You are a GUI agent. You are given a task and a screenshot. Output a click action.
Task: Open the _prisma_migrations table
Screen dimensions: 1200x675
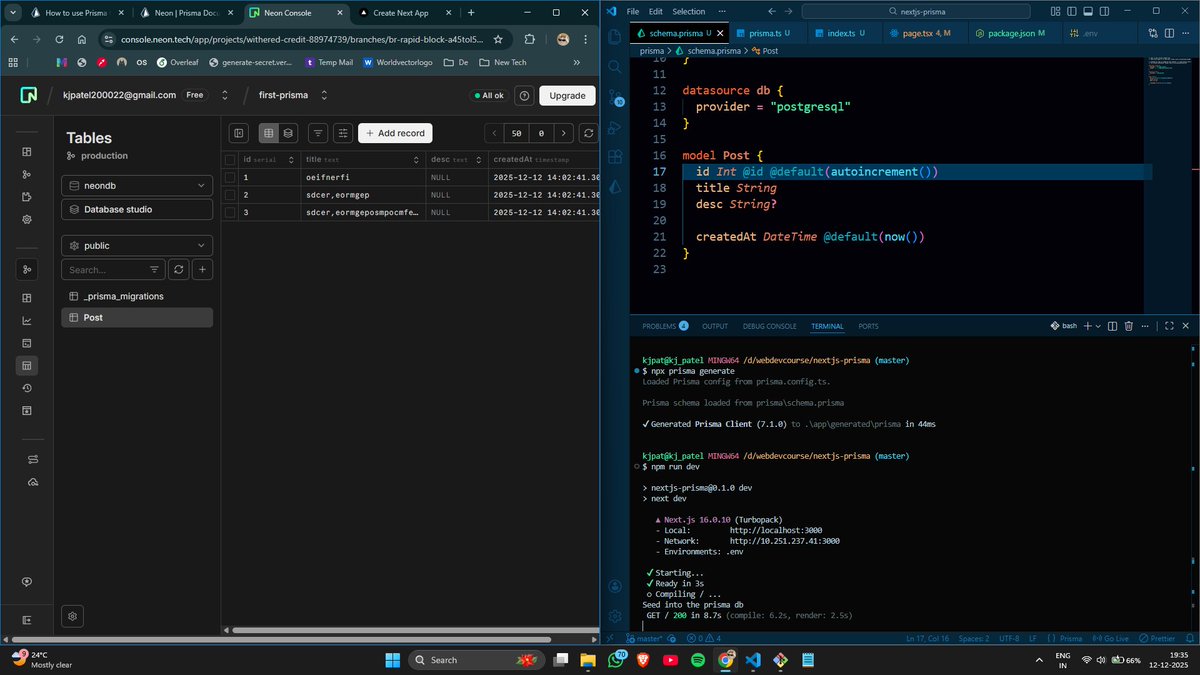[x=137, y=296]
